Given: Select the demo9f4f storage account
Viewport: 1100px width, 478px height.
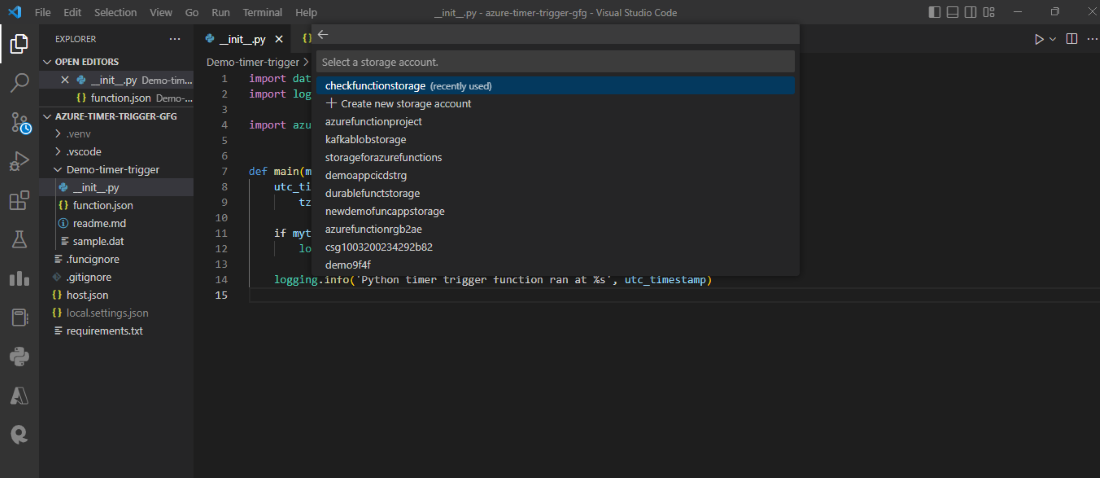Looking at the screenshot, I should click(555, 265).
